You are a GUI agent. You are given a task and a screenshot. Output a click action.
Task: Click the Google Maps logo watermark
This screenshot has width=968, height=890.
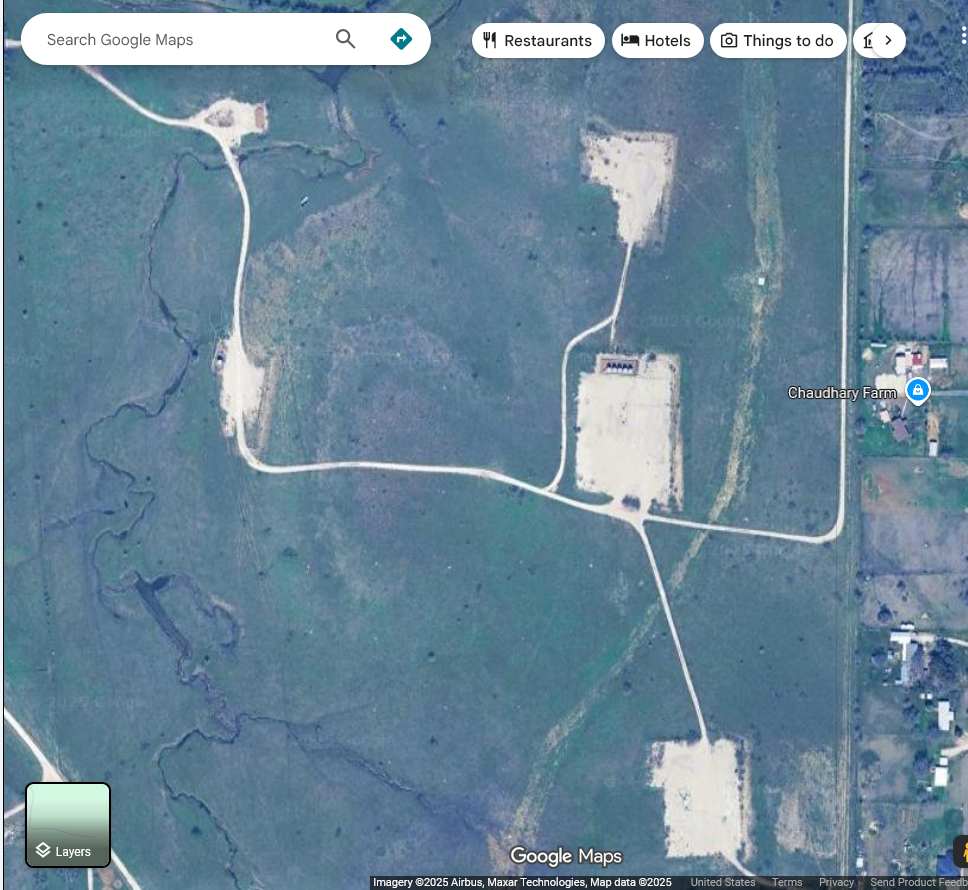click(x=565, y=856)
